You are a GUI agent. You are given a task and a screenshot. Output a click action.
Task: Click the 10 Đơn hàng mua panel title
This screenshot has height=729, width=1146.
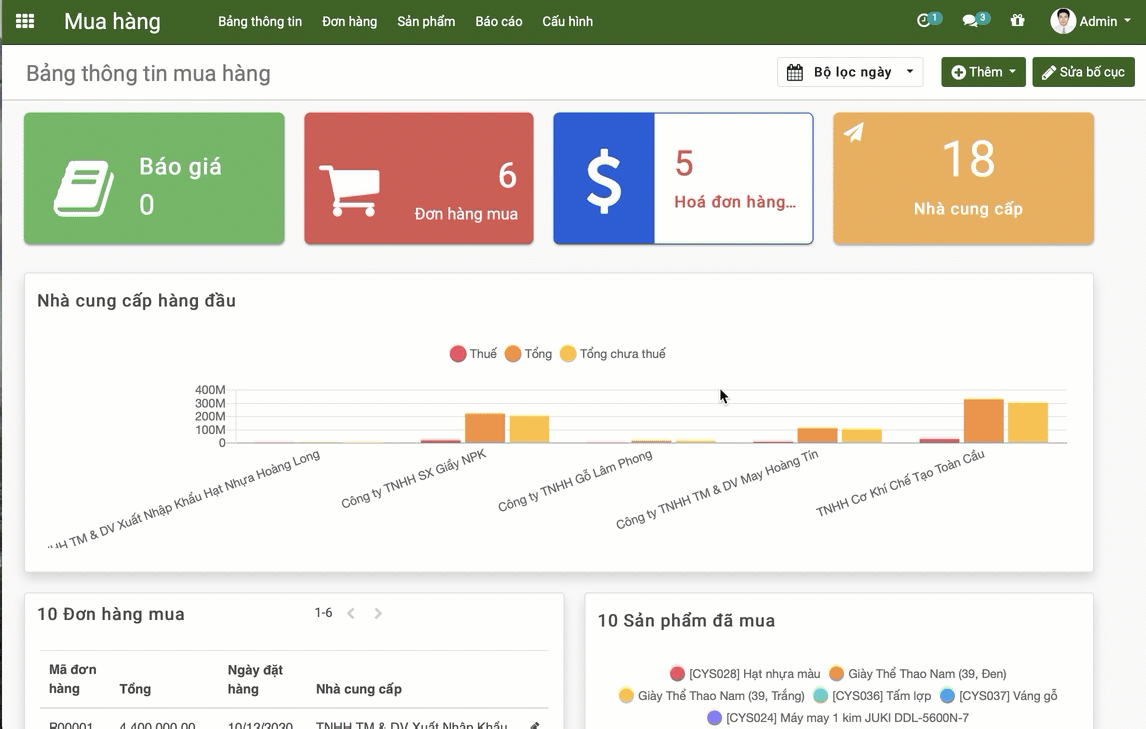coord(111,614)
